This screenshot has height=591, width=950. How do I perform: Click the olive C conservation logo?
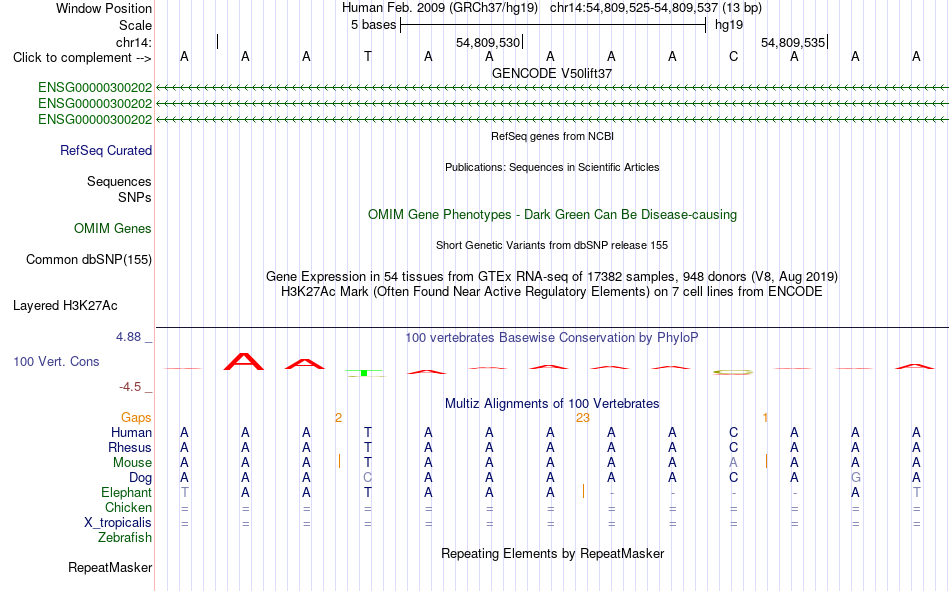click(x=732, y=372)
